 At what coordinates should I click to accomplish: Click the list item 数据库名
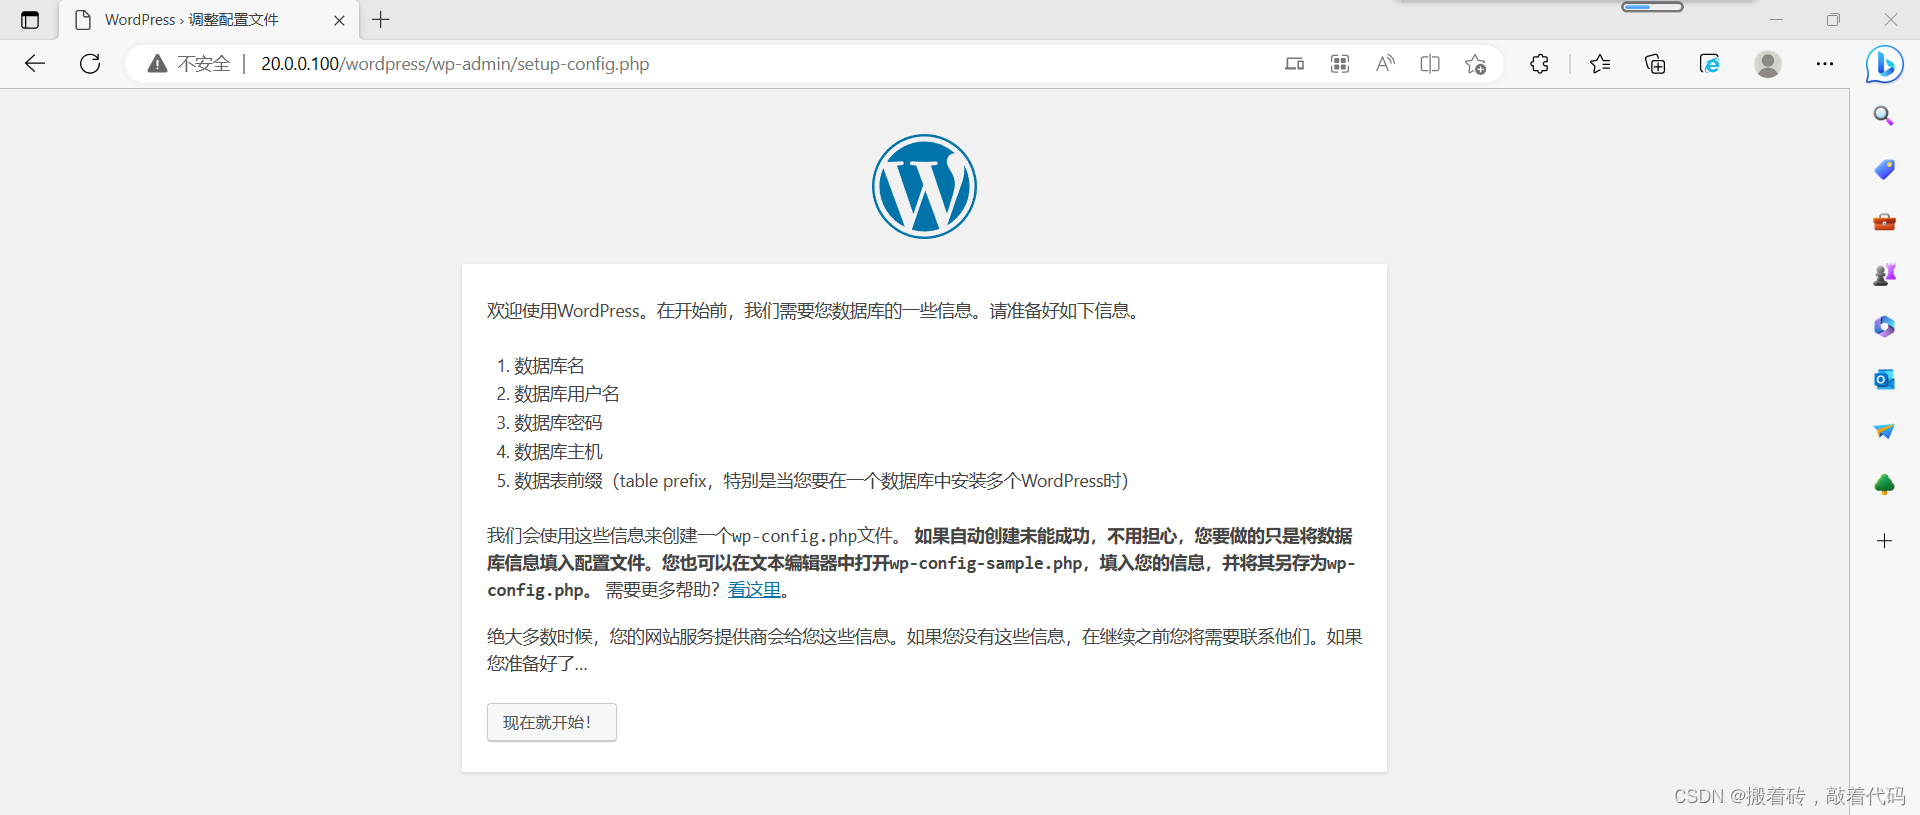(549, 366)
